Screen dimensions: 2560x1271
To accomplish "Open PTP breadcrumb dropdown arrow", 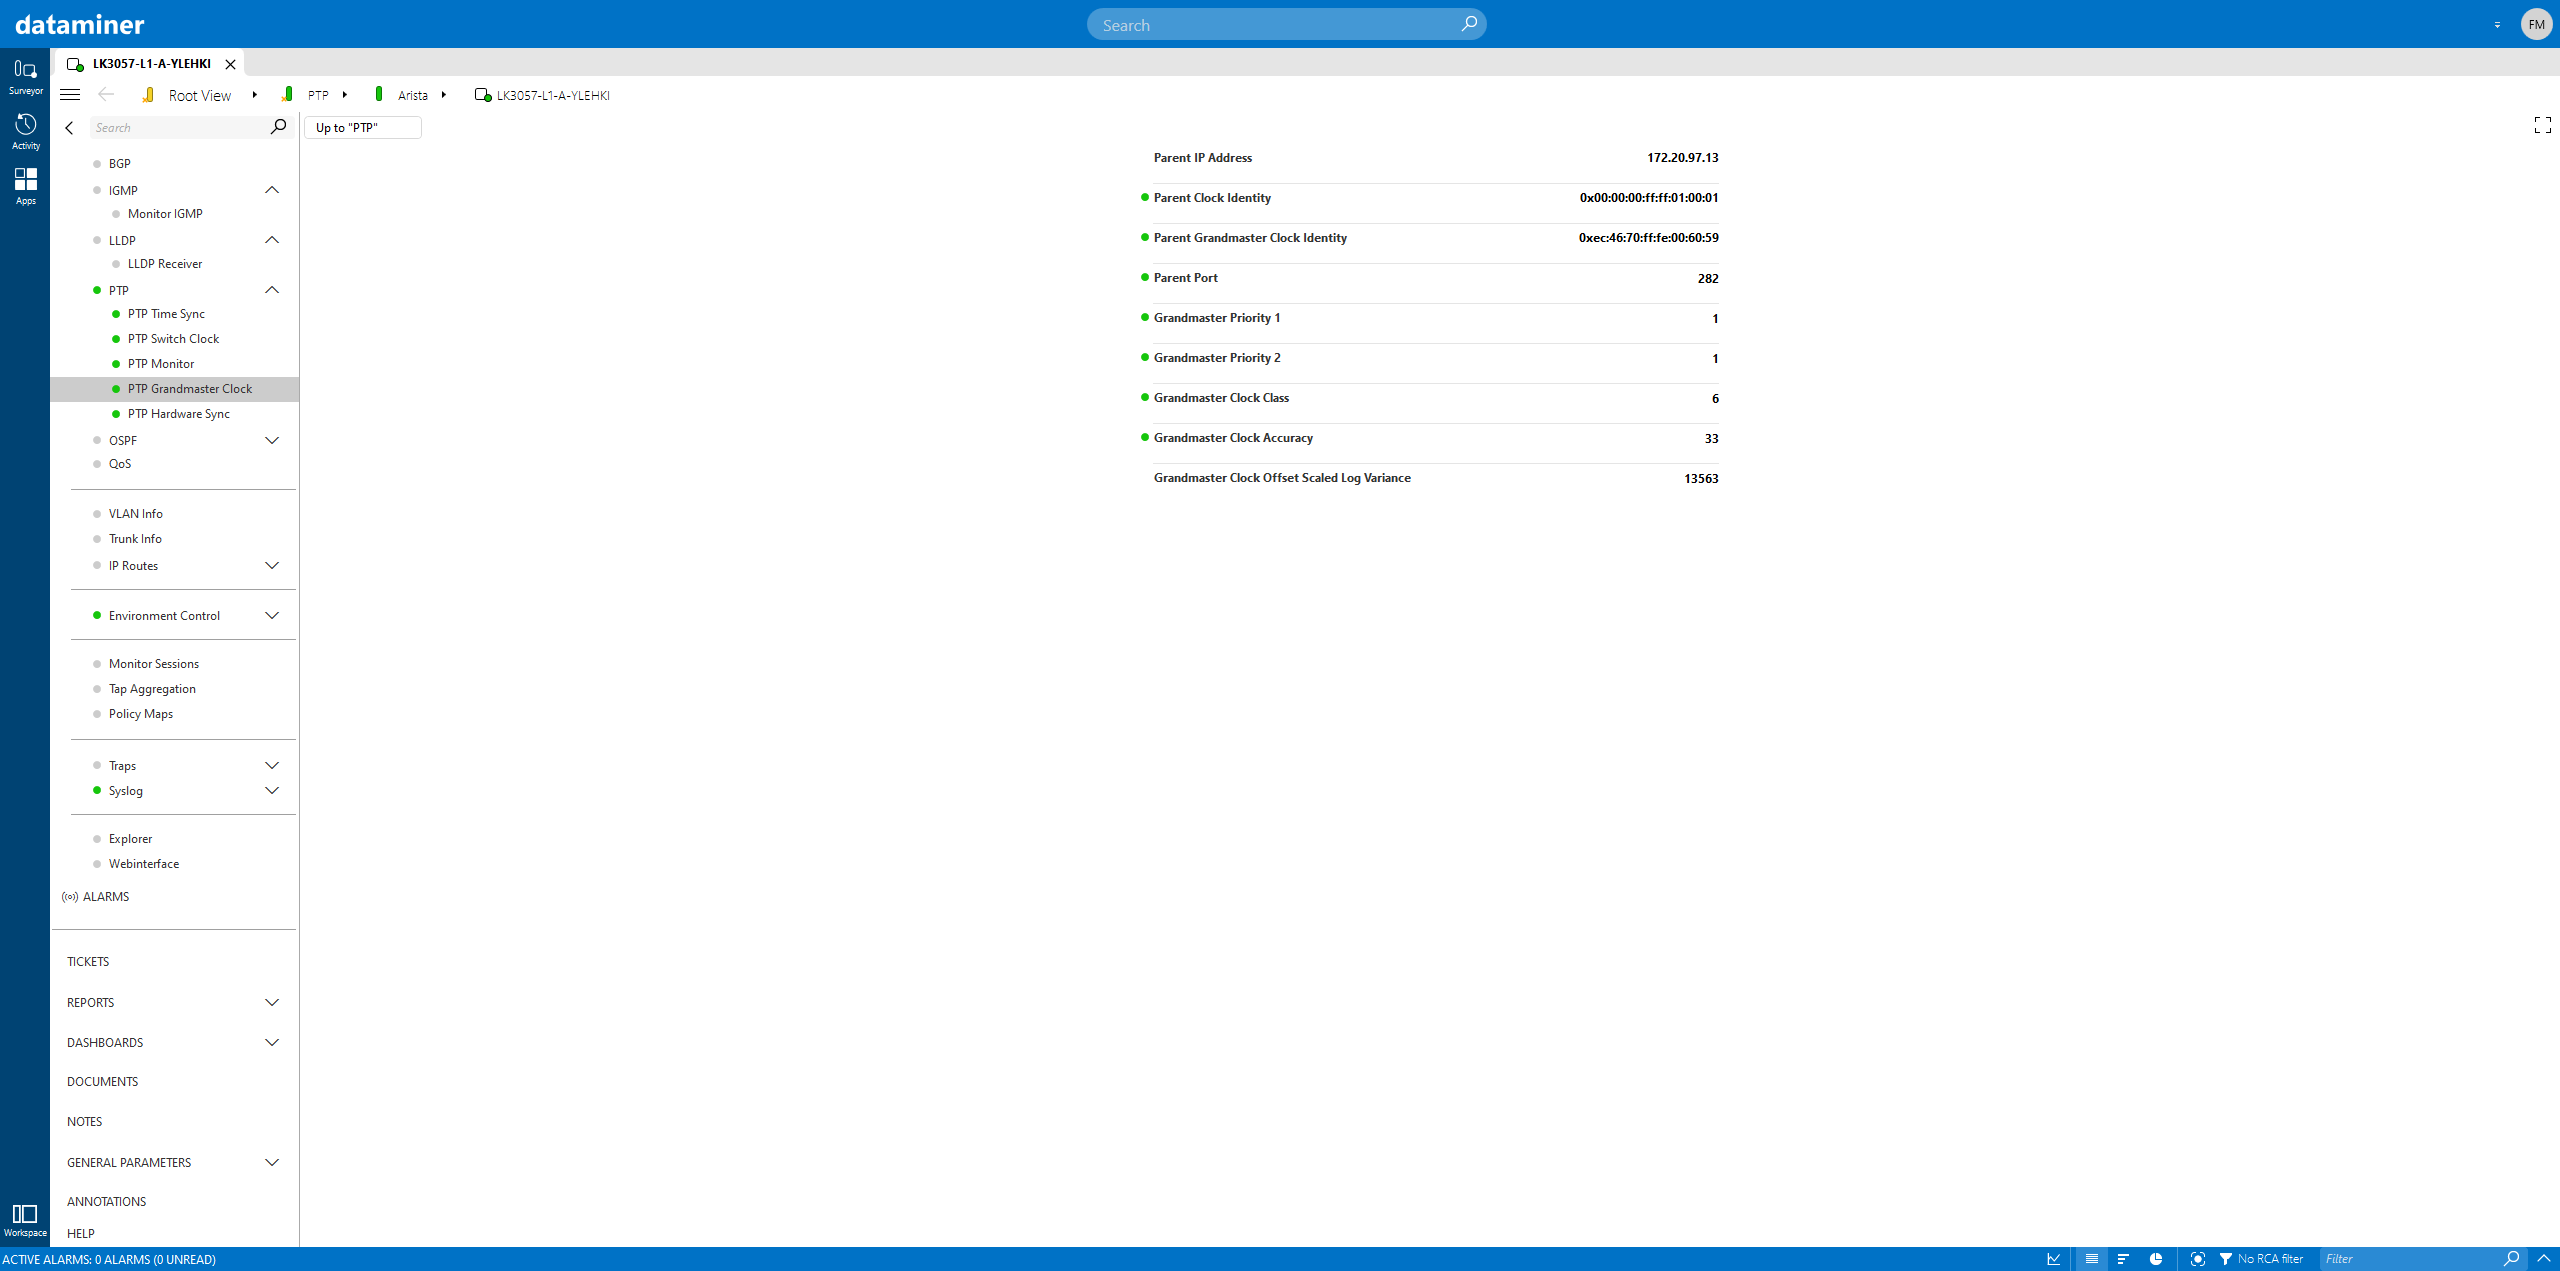I will (345, 95).
